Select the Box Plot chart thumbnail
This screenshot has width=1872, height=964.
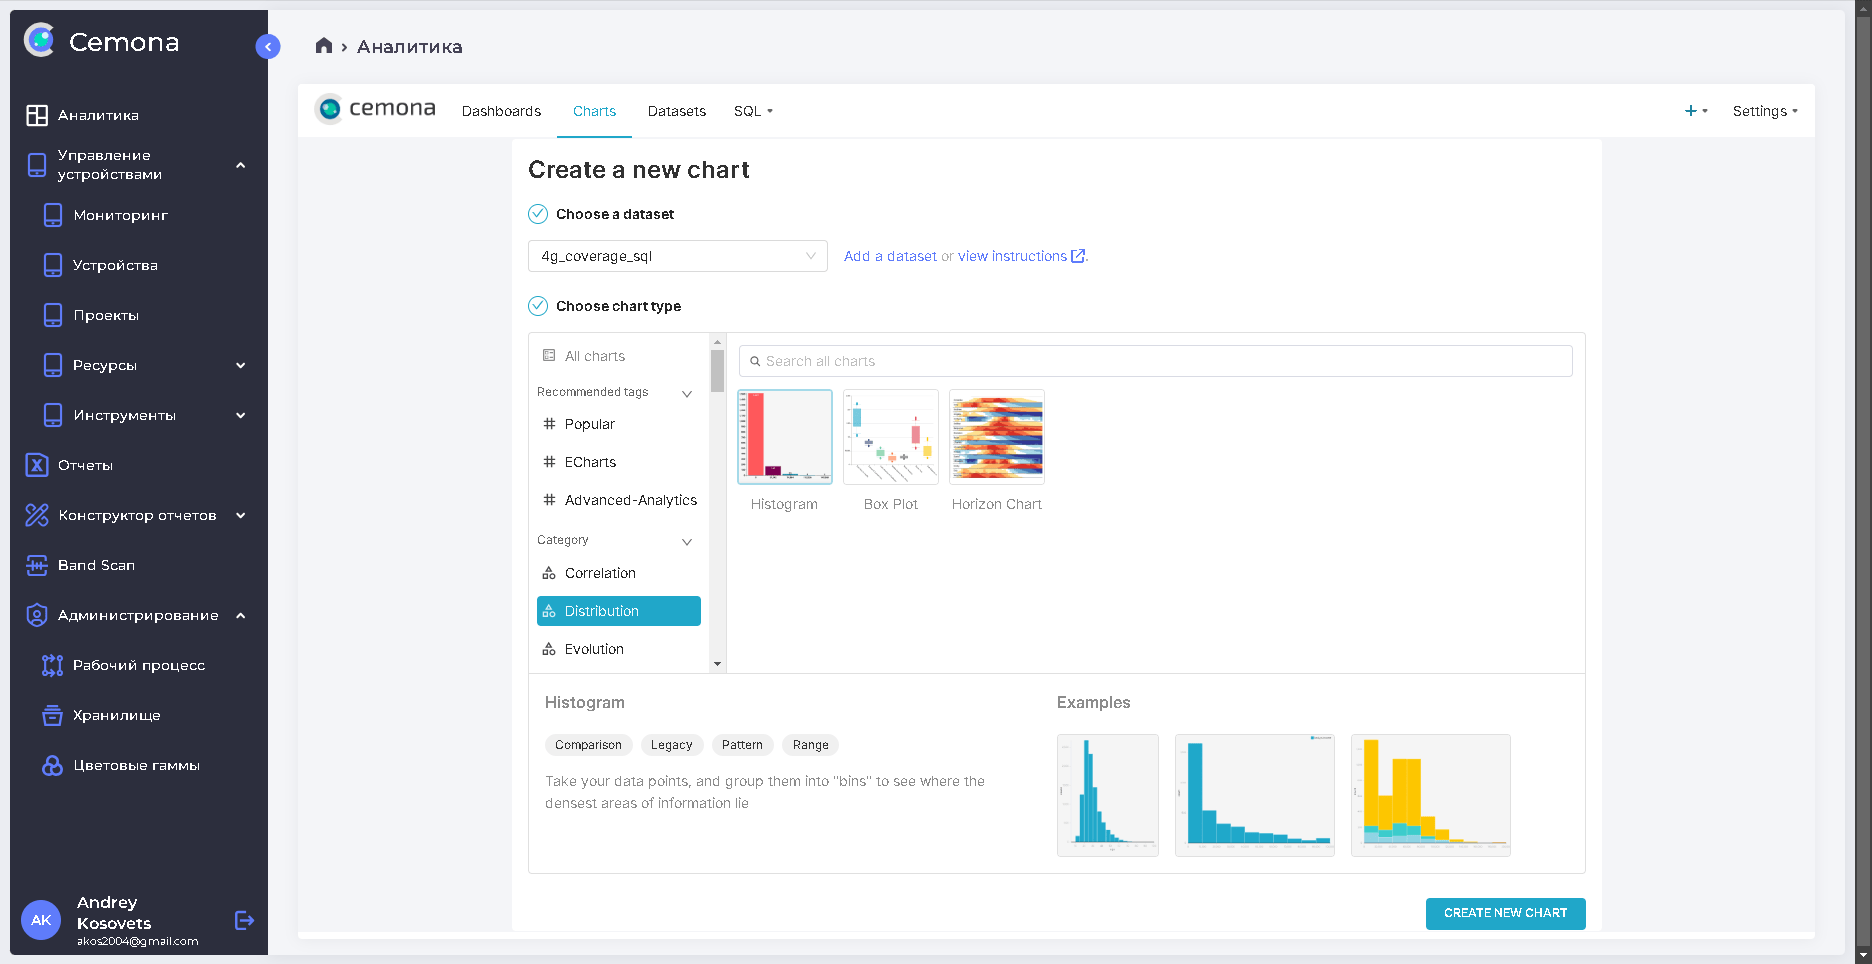pos(890,438)
